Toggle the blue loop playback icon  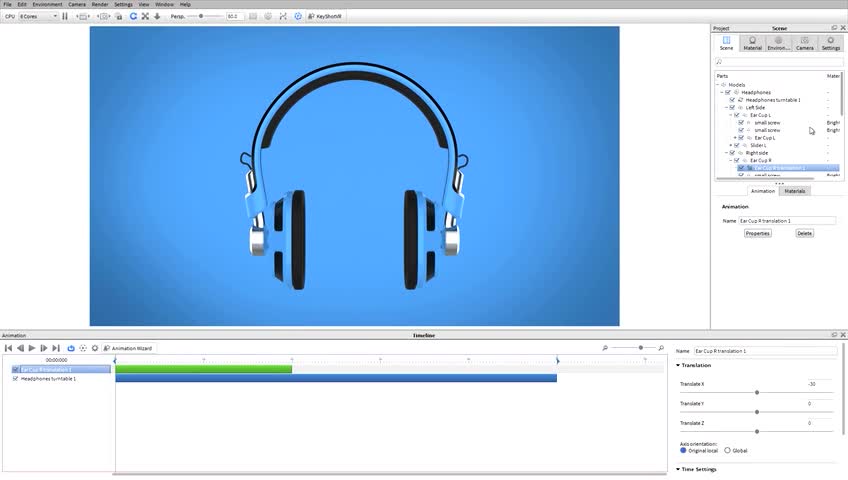coord(71,348)
